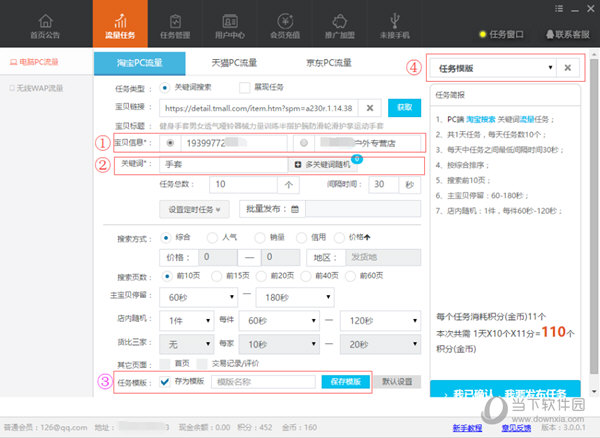This screenshot has width=600, height=438.
Task: Enable the 展现任务 checkbox
Action: [244, 88]
